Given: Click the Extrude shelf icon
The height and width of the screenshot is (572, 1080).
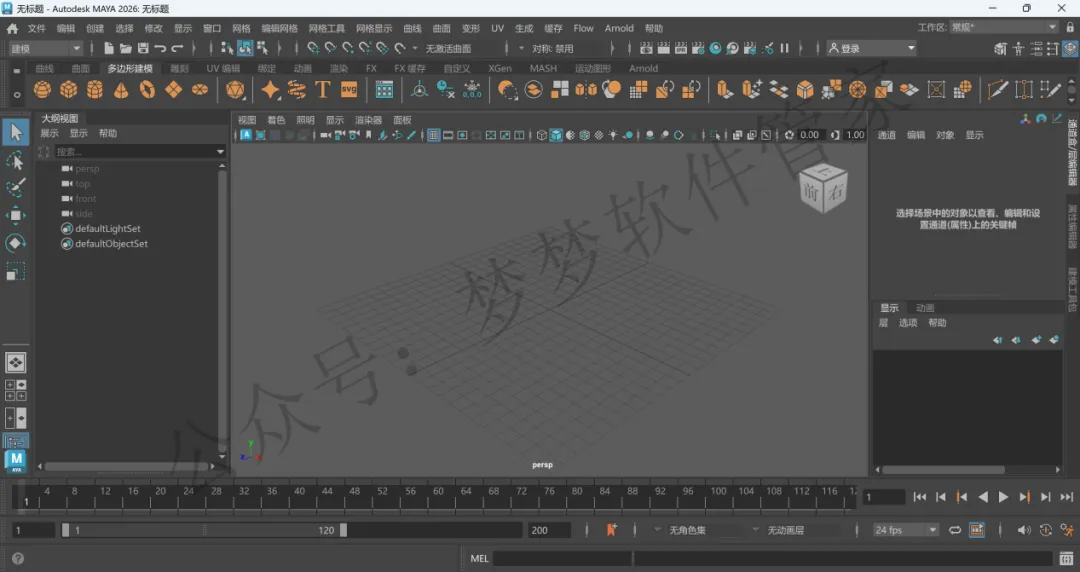Looking at the screenshot, I should pyautogui.click(x=725, y=90).
